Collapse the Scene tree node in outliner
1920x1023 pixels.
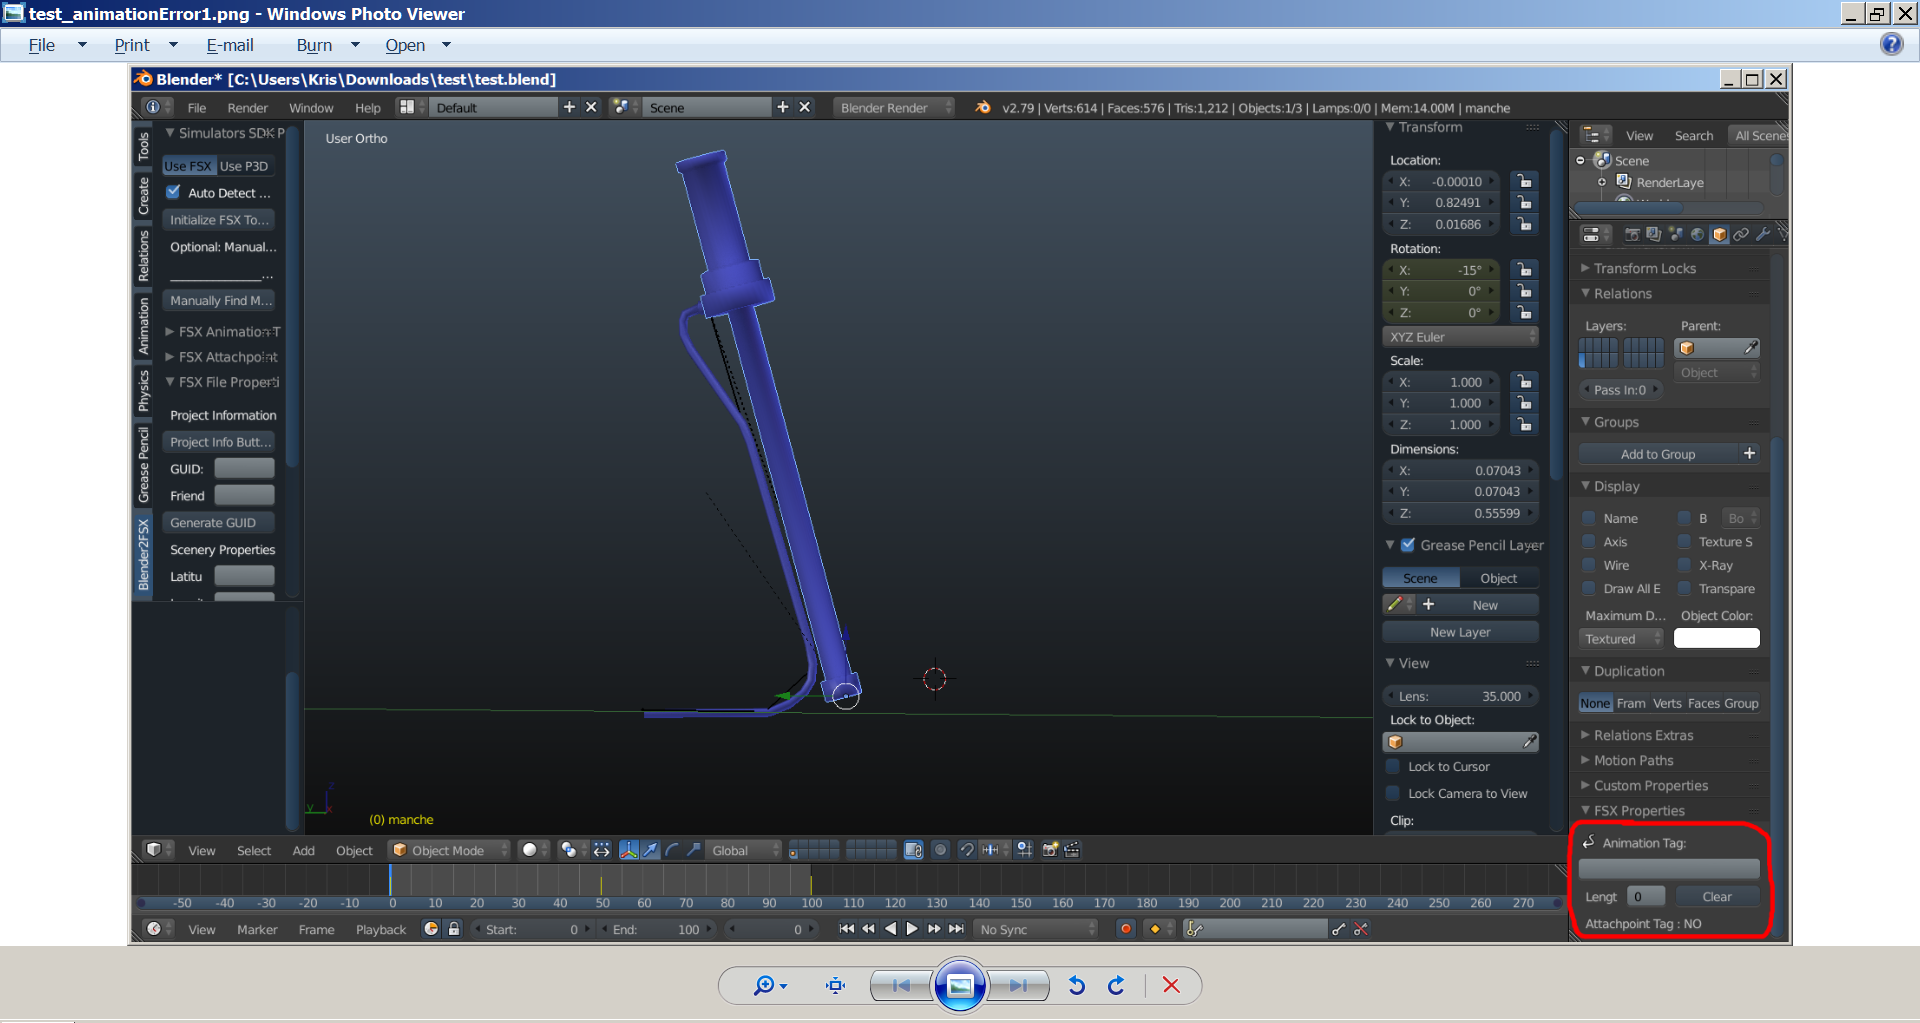coord(1580,160)
